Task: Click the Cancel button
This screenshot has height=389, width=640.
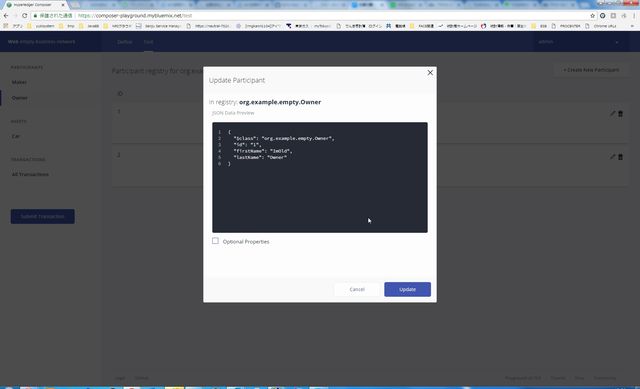Action: coord(357,289)
